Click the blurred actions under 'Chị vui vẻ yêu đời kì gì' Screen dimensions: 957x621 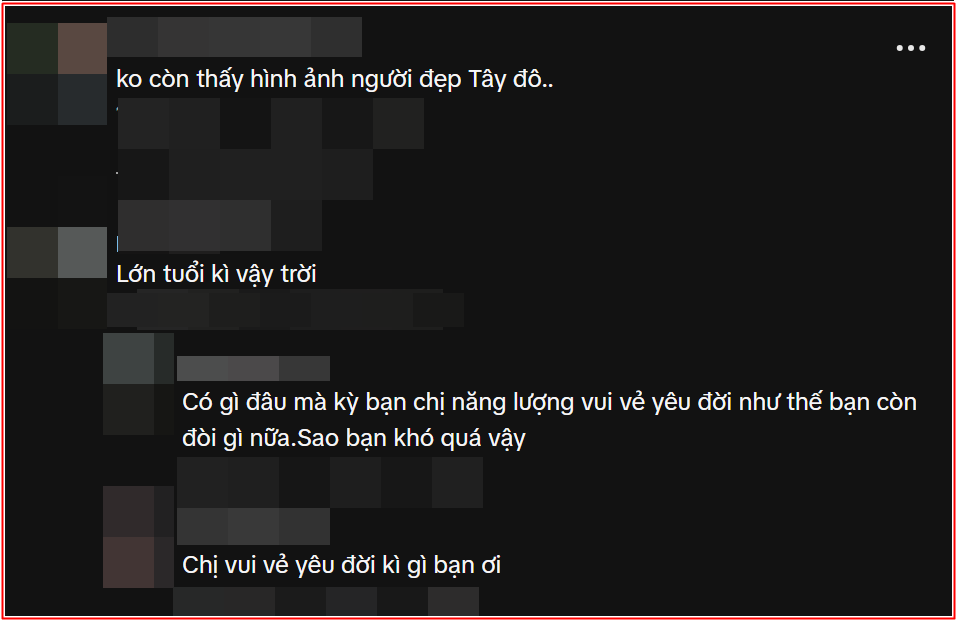tap(326, 601)
